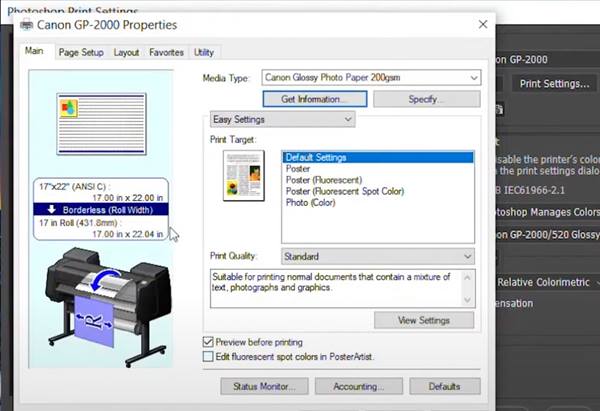
Task: Expand the Easy Settings dropdown
Action: point(282,119)
